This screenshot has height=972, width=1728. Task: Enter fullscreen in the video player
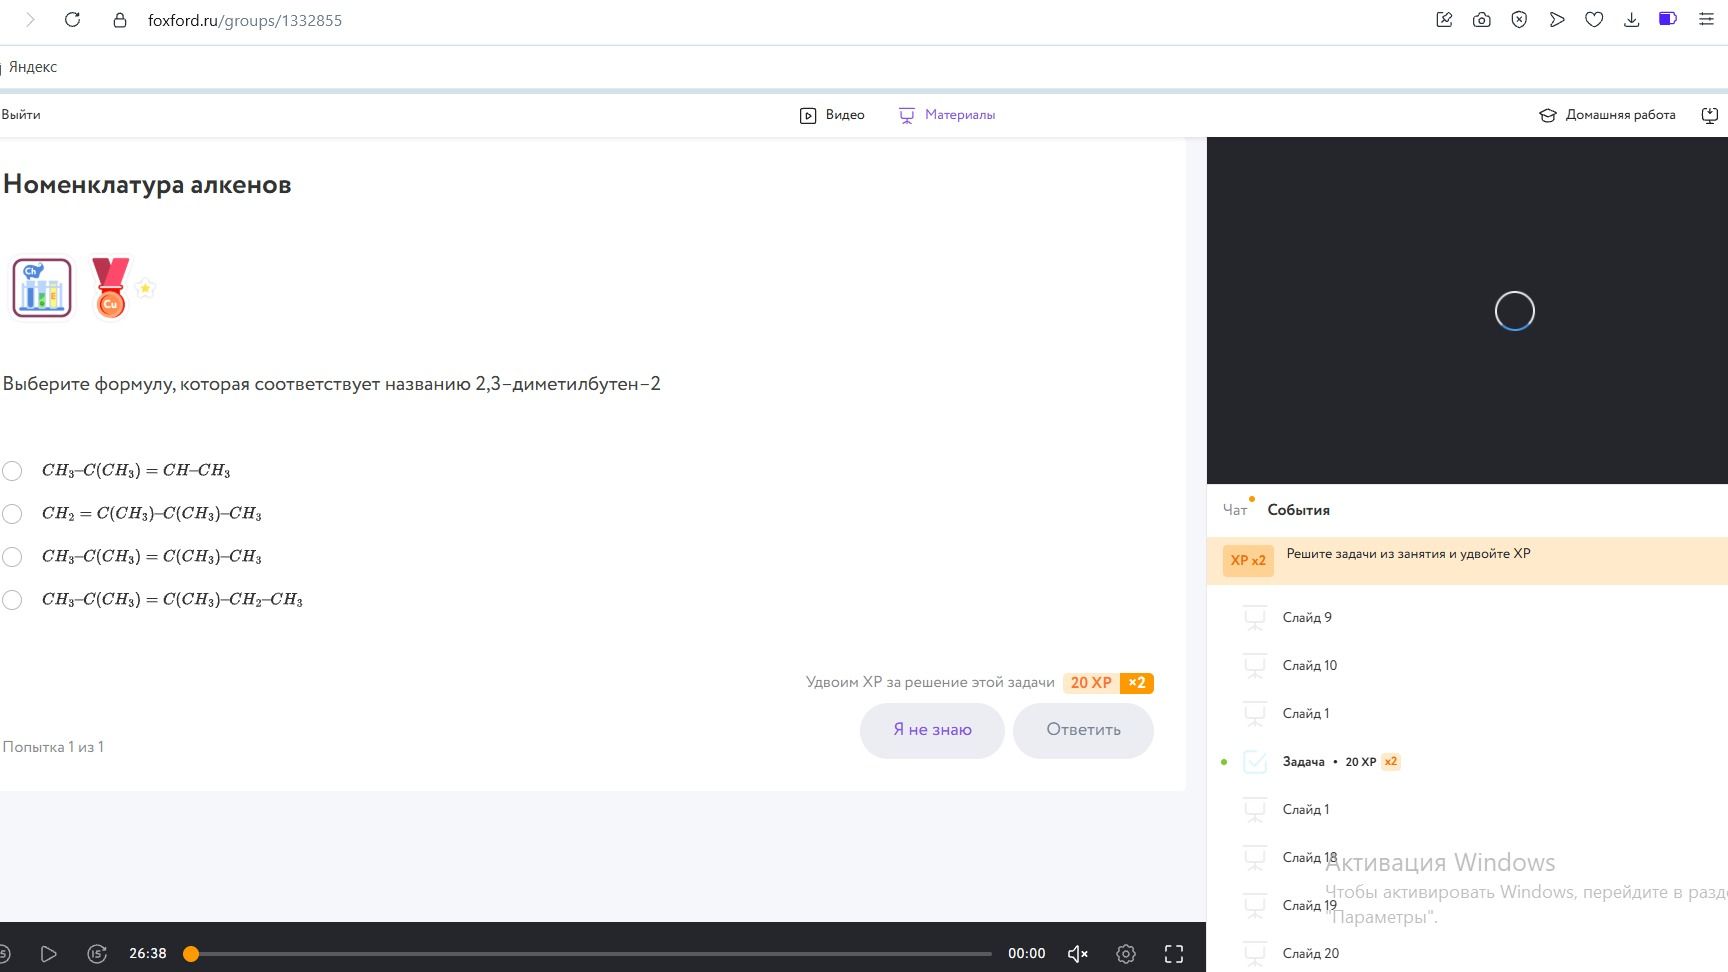tap(1174, 954)
